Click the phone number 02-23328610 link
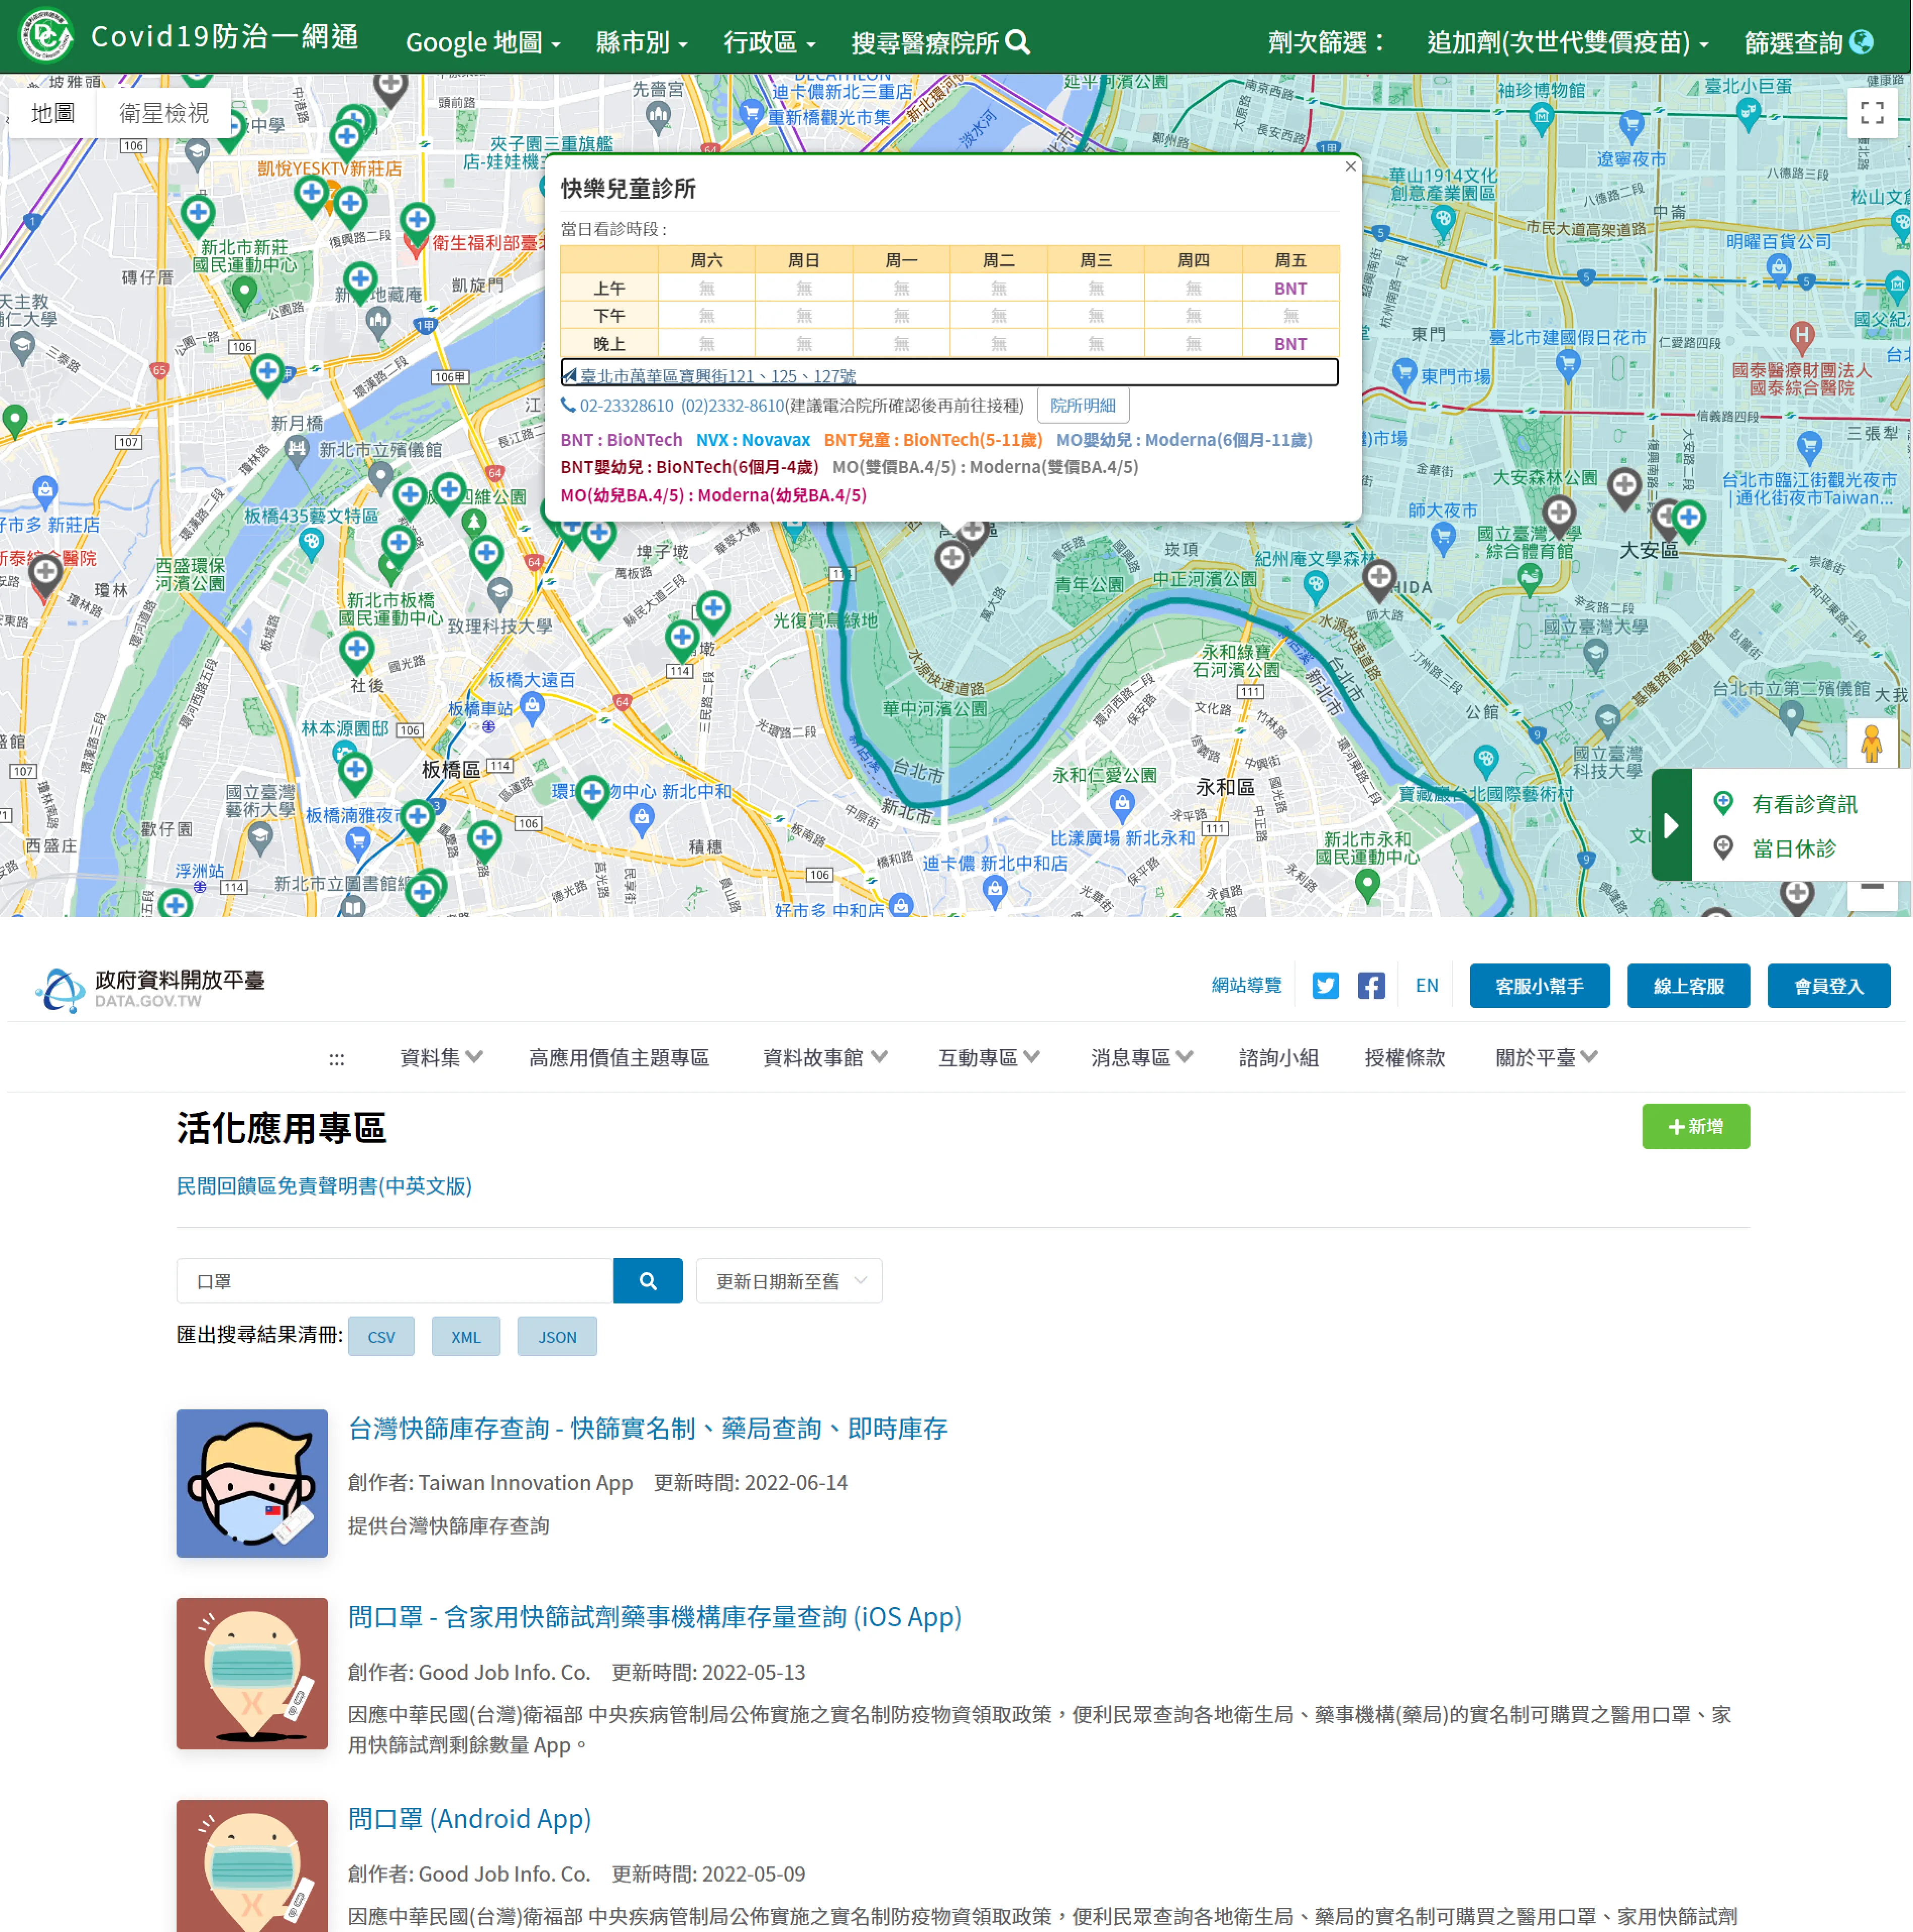 click(x=626, y=405)
